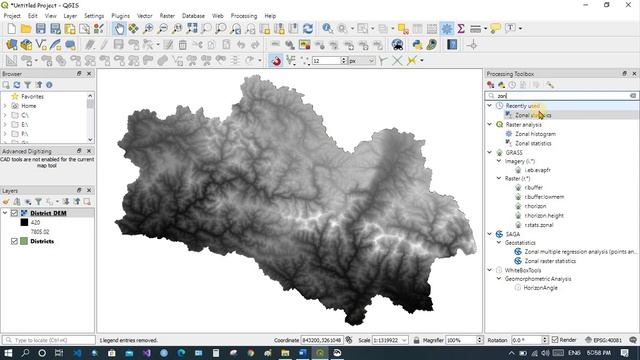
Task: Collapse the Recently used group
Action: (489, 106)
